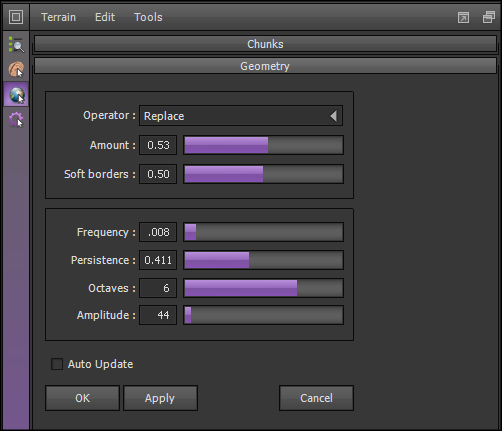This screenshot has width=502, height=431.
Task: Click the square frame icon top-left
Action: [x=16, y=17]
